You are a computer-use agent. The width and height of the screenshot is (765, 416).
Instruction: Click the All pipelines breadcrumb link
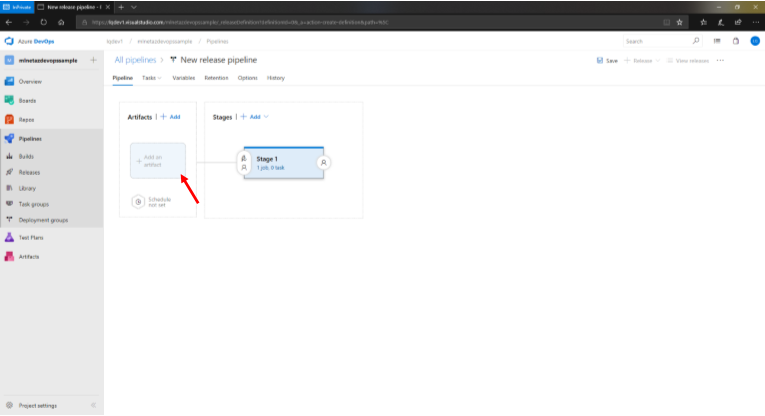(x=135, y=61)
